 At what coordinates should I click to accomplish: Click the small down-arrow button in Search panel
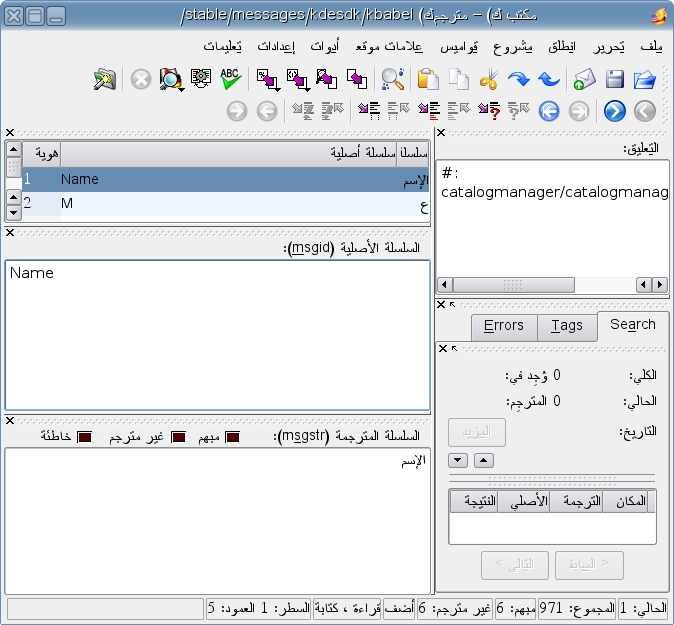click(458, 460)
